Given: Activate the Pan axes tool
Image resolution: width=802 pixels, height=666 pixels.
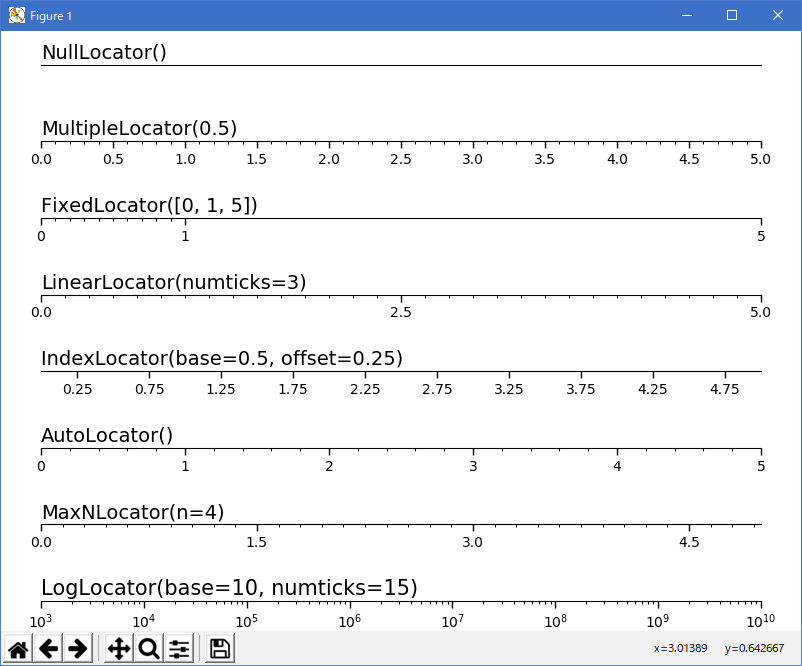Looking at the screenshot, I should 119,649.
